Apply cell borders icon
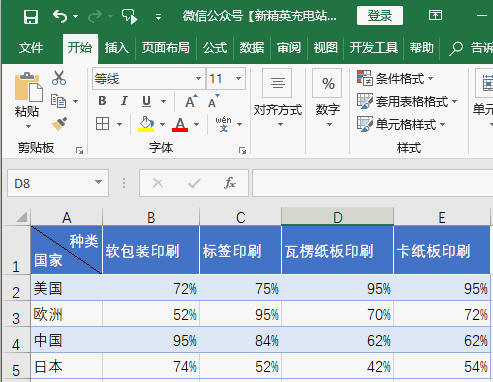The height and width of the screenshot is (382, 493). (x=102, y=124)
